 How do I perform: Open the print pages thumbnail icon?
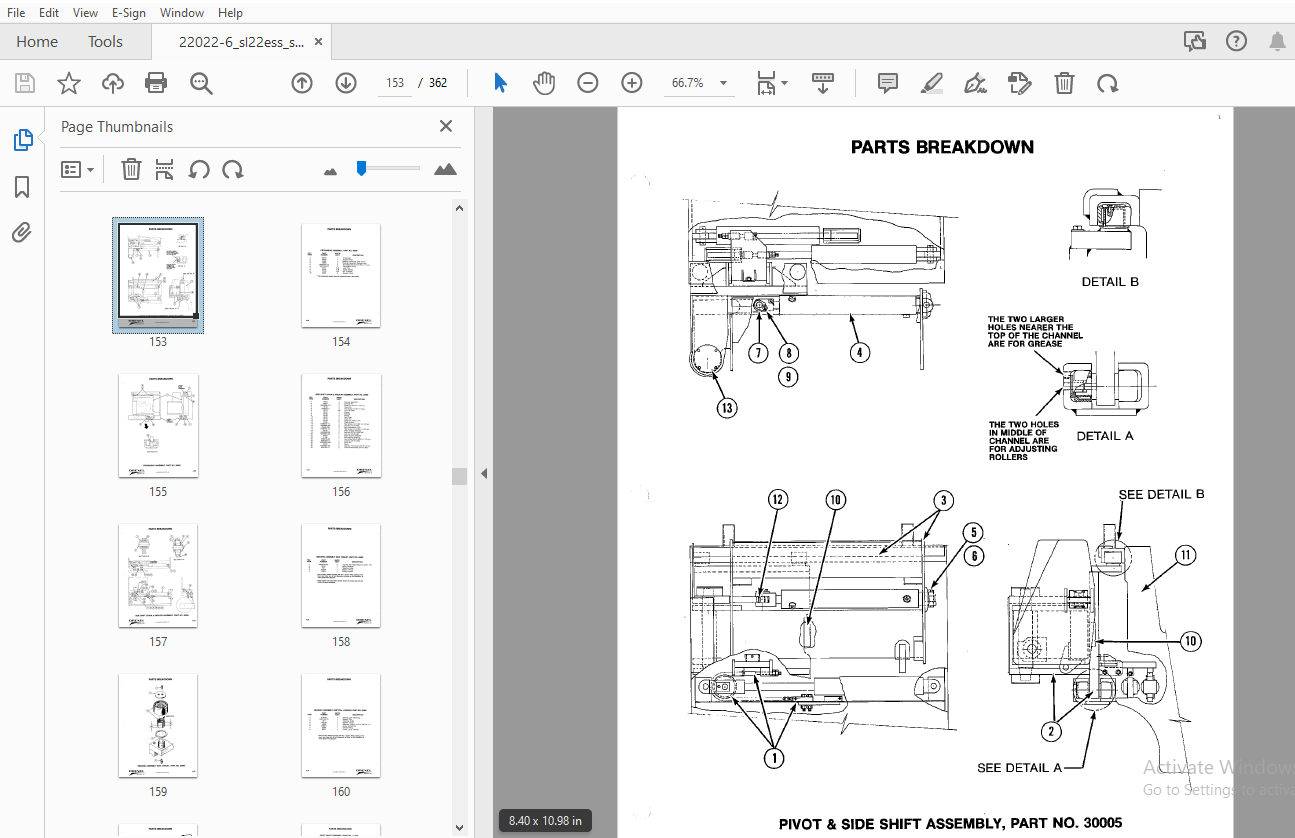coord(165,170)
